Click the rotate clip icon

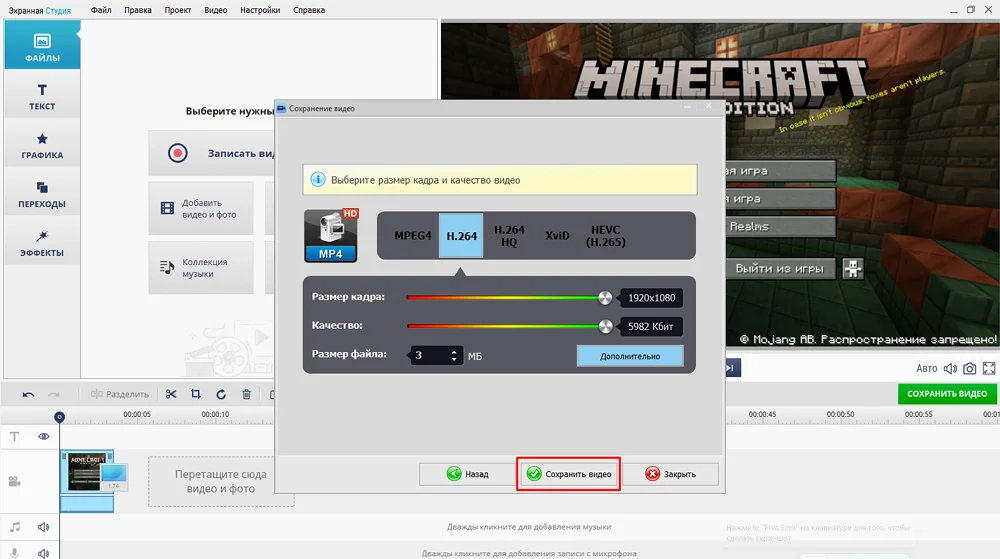click(x=220, y=394)
